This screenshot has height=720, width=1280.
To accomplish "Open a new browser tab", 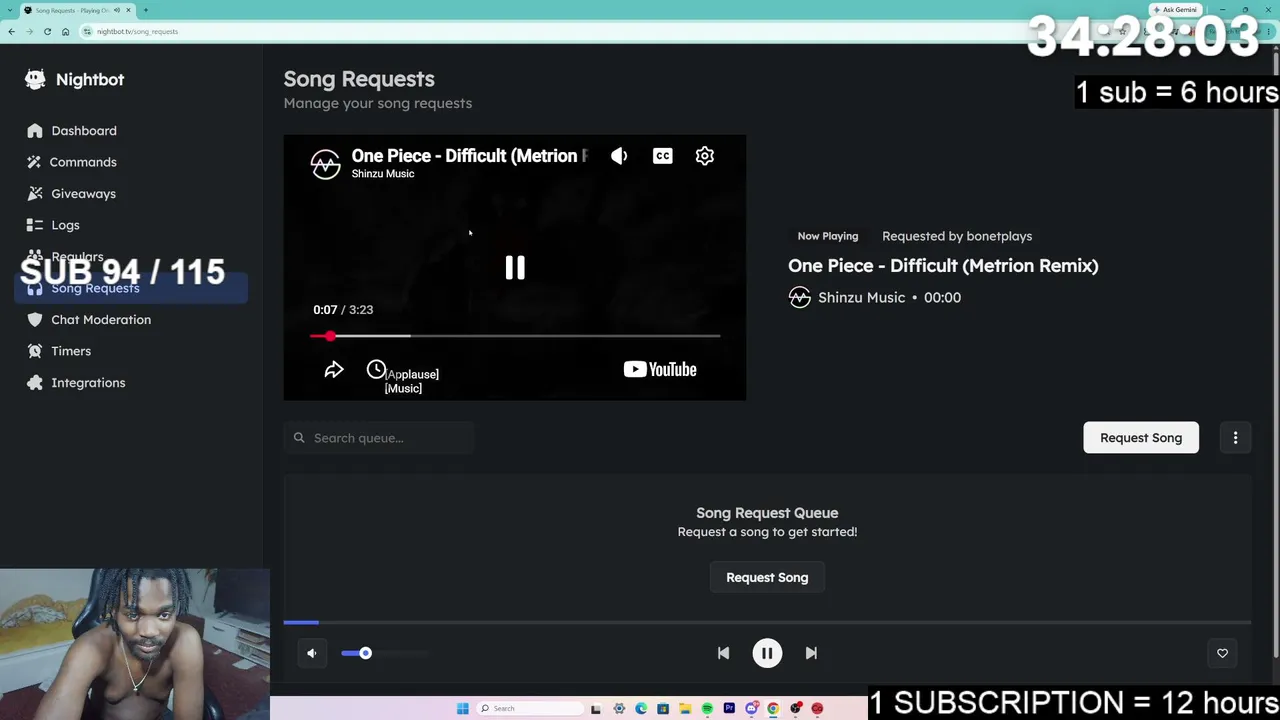I will click(x=146, y=10).
